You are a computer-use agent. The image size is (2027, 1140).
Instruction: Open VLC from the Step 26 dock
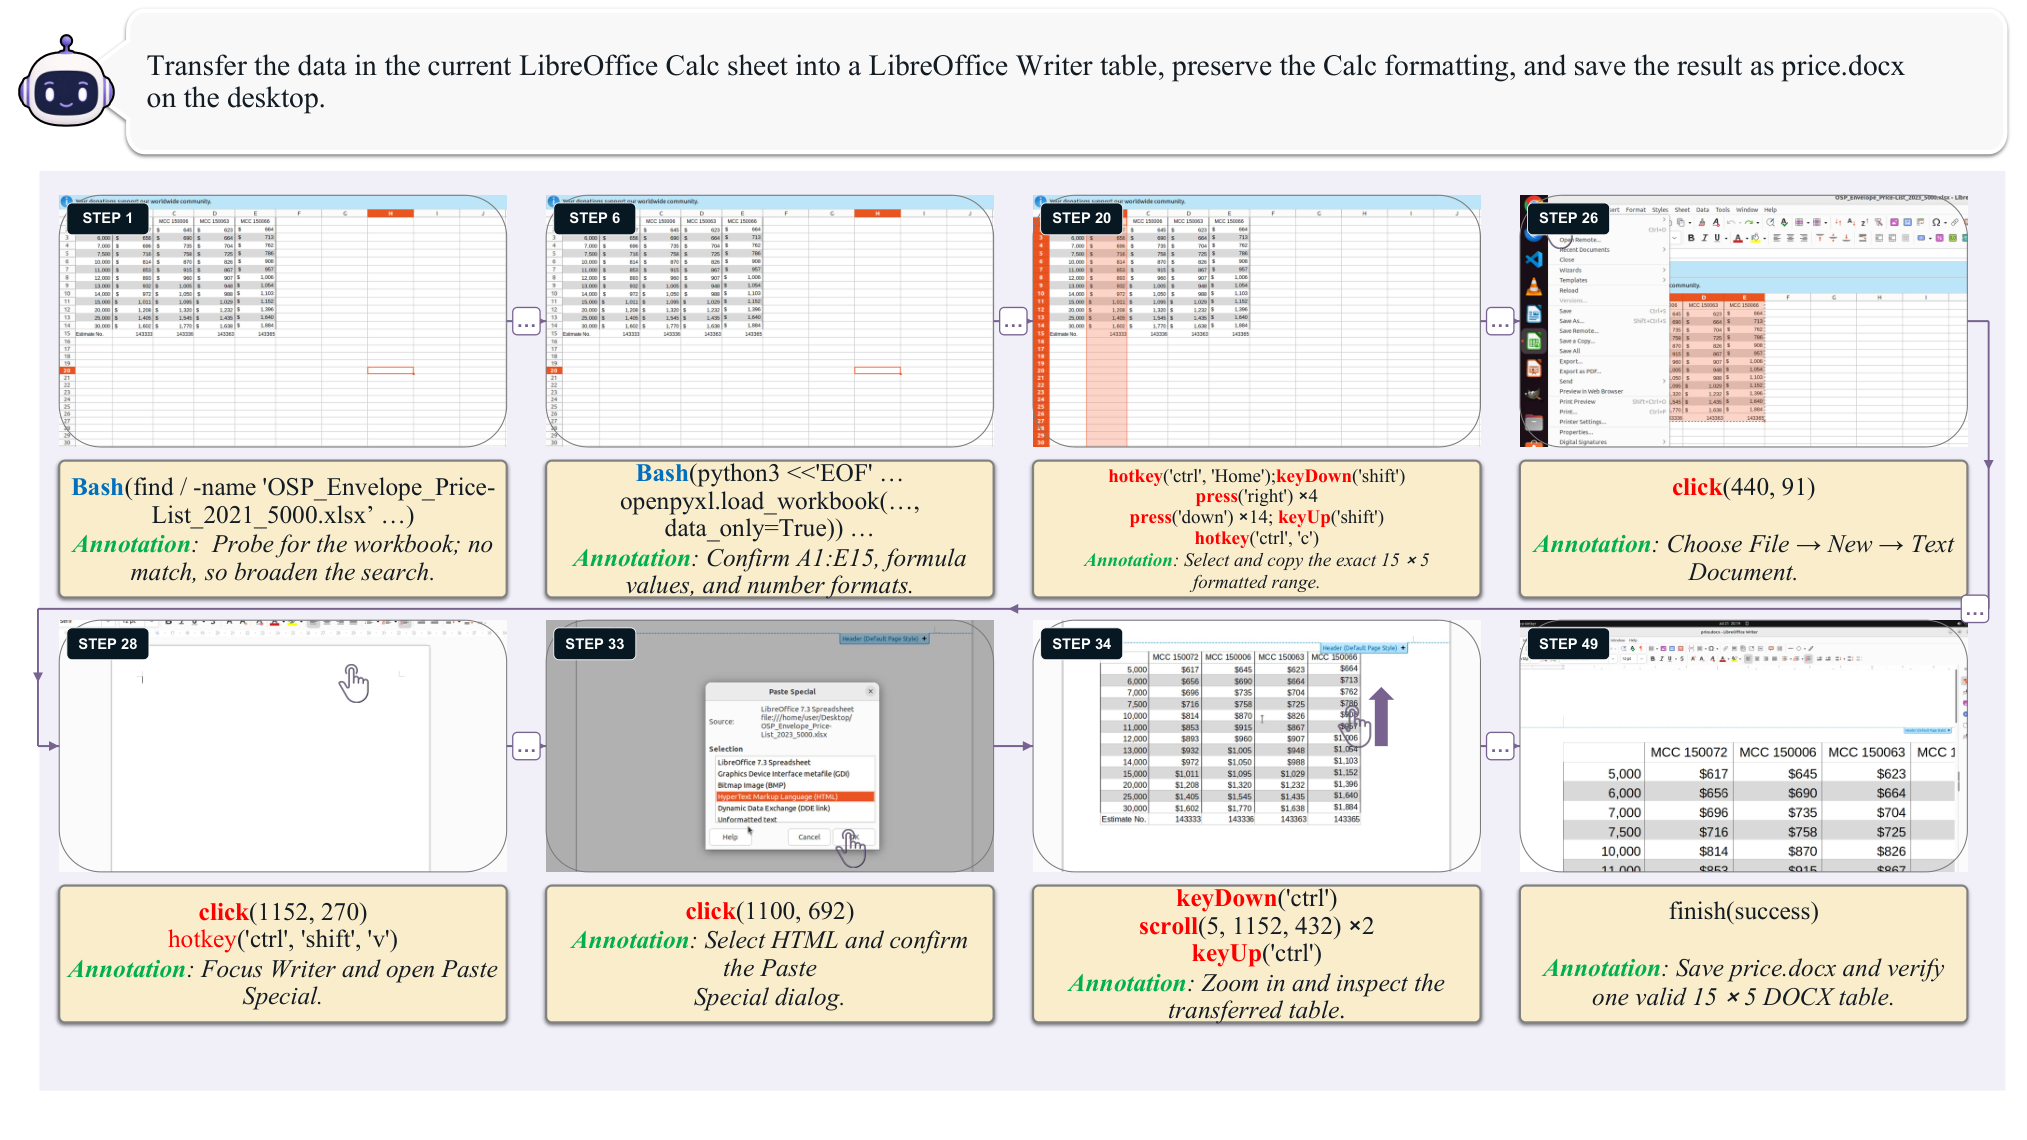point(1534,286)
